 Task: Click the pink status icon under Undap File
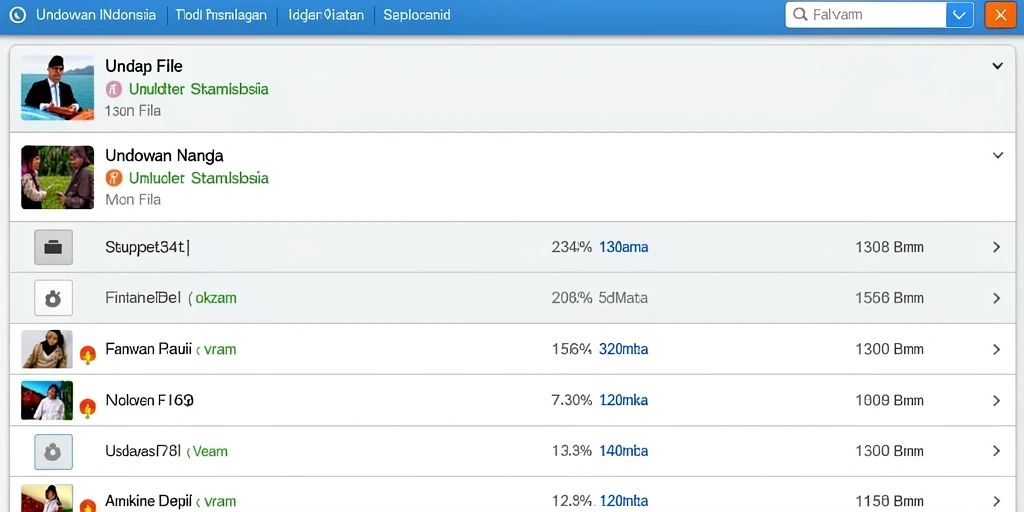coord(114,89)
